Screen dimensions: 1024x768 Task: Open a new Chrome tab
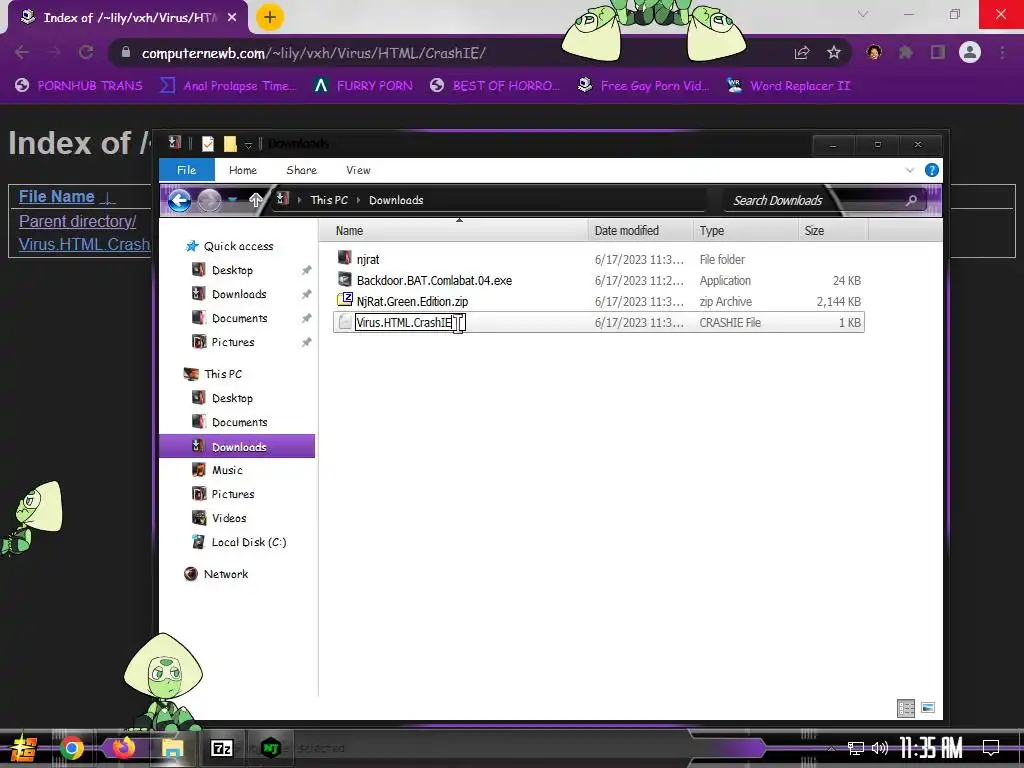[x=270, y=18]
